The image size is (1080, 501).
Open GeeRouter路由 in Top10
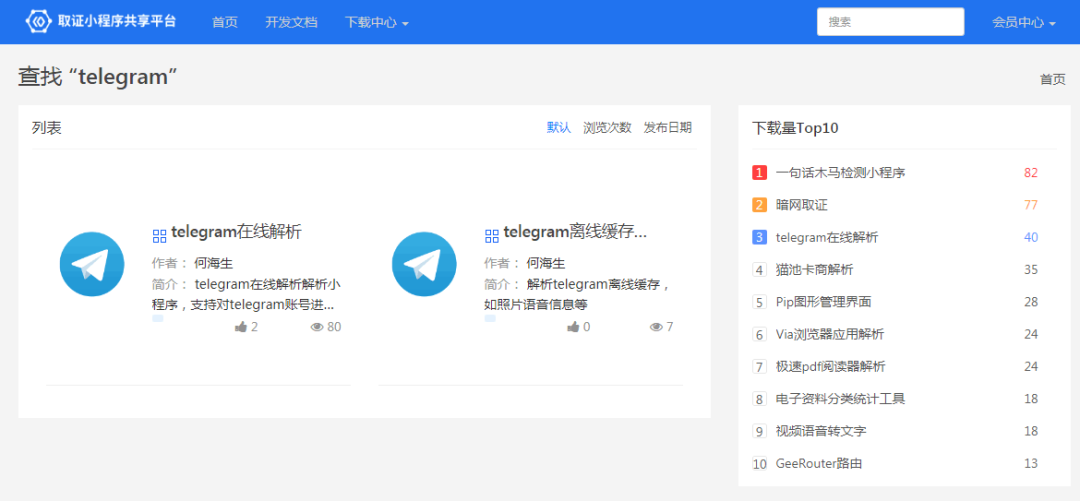point(818,464)
